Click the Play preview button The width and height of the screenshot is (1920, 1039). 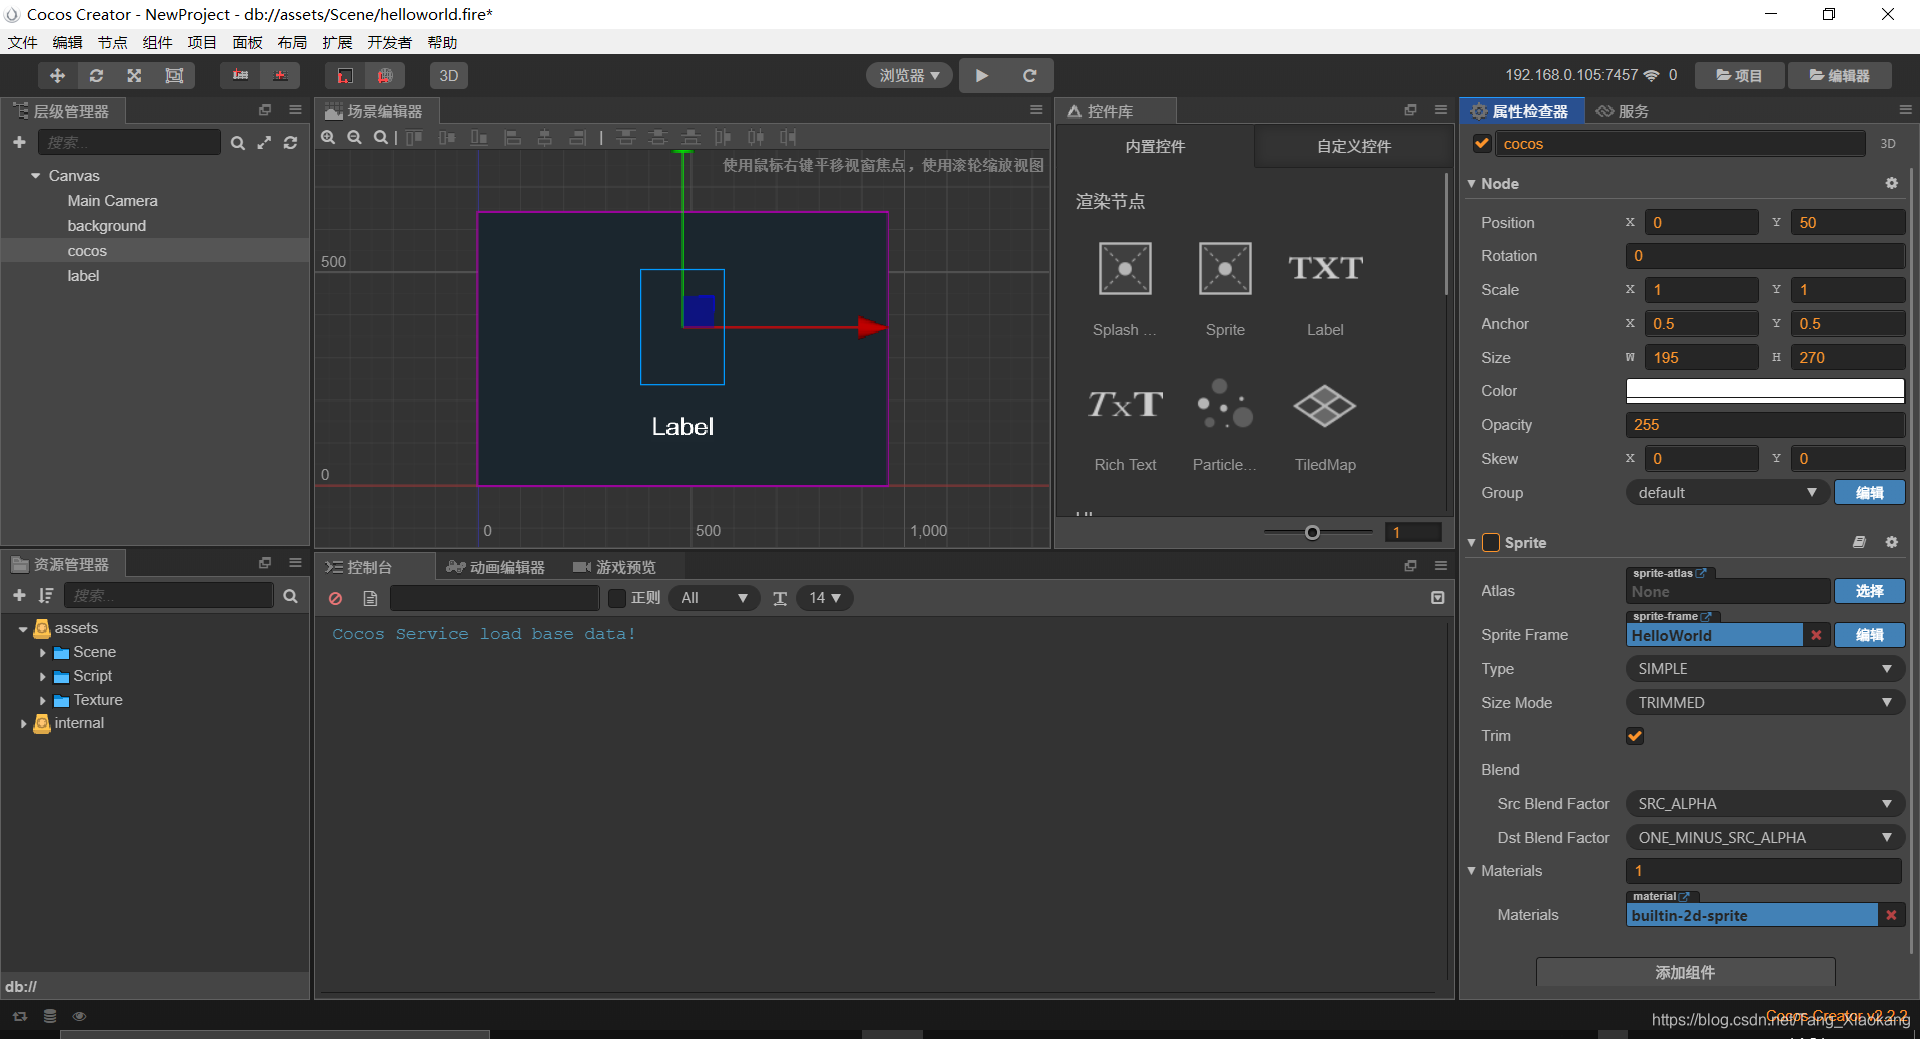click(982, 76)
